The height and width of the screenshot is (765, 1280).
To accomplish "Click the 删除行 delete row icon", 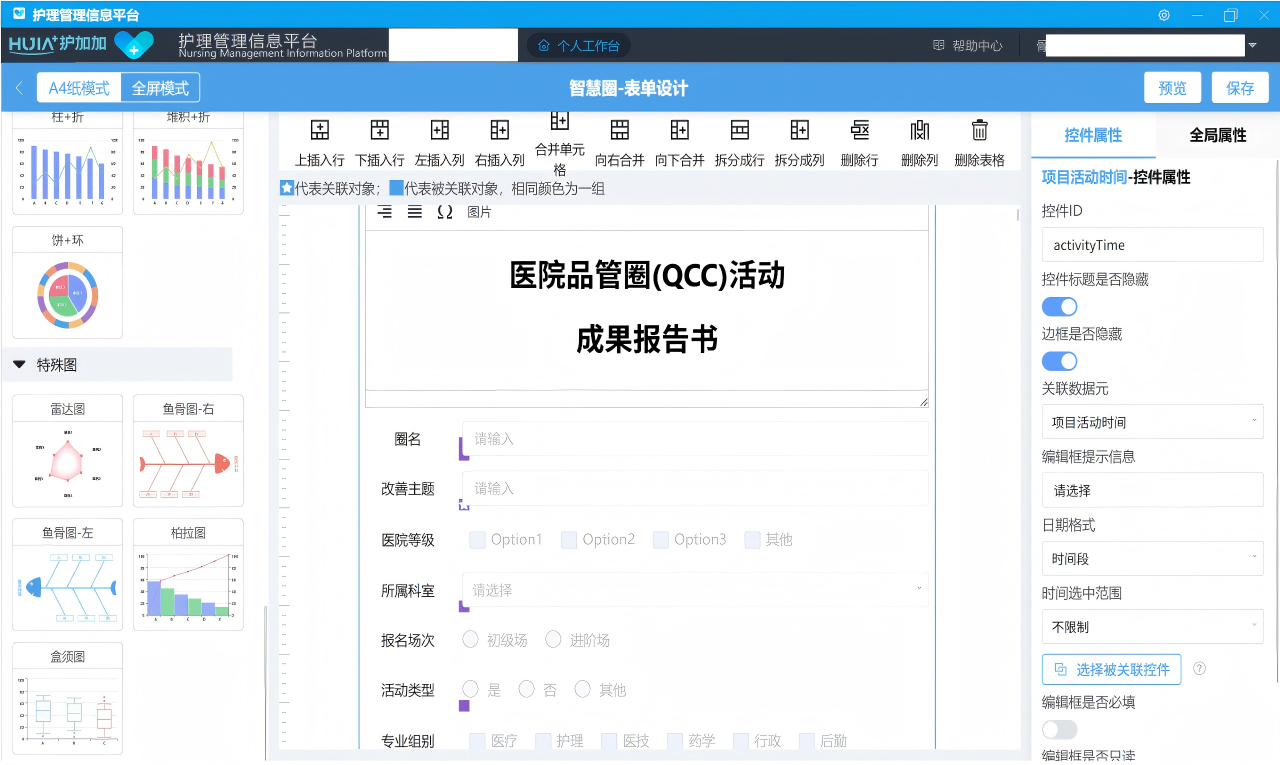I will point(859,130).
